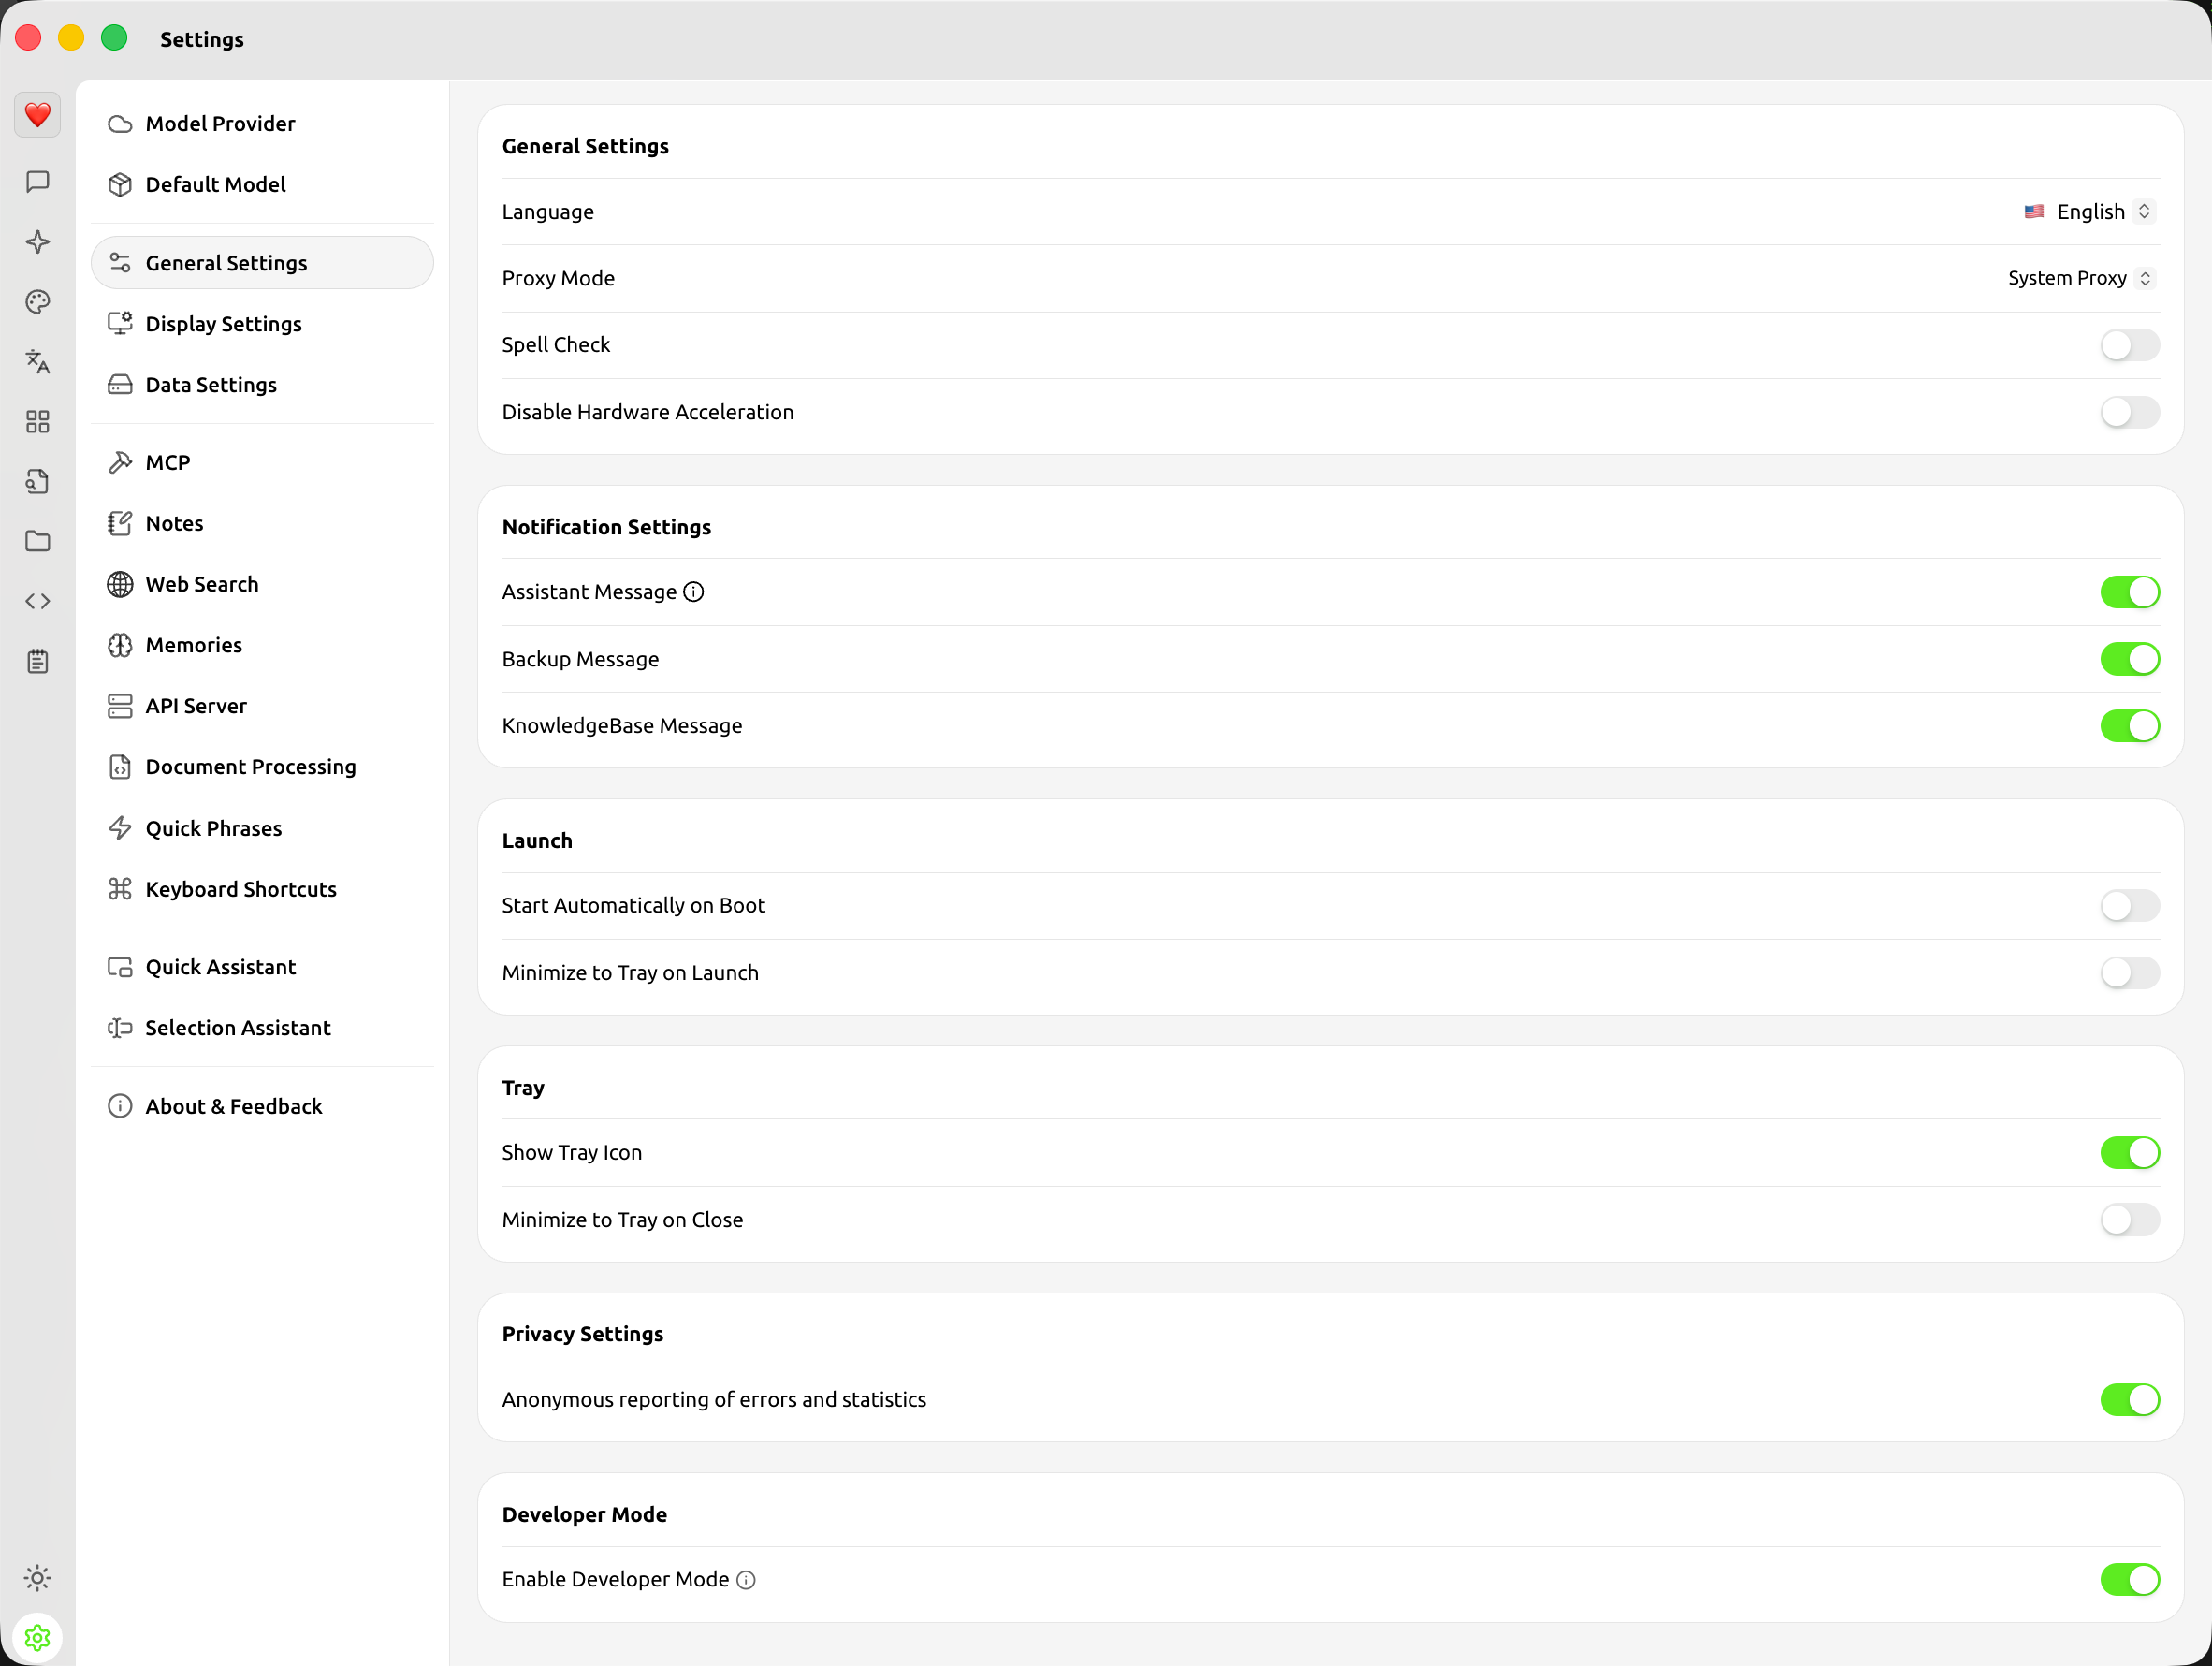Disable Enable Developer Mode switch
2212x1666 pixels.
point(2129,1579)
